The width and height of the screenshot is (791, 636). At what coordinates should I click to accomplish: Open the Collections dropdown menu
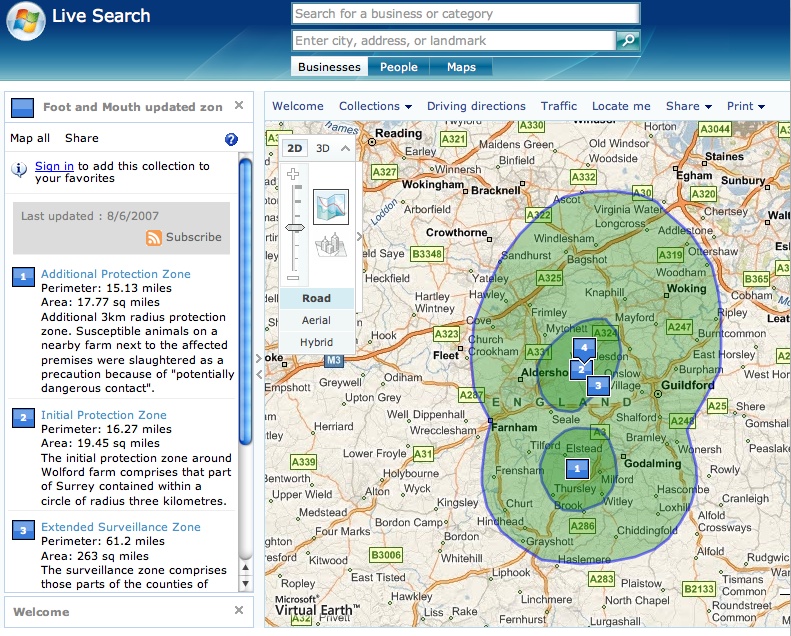click(375, 106)
